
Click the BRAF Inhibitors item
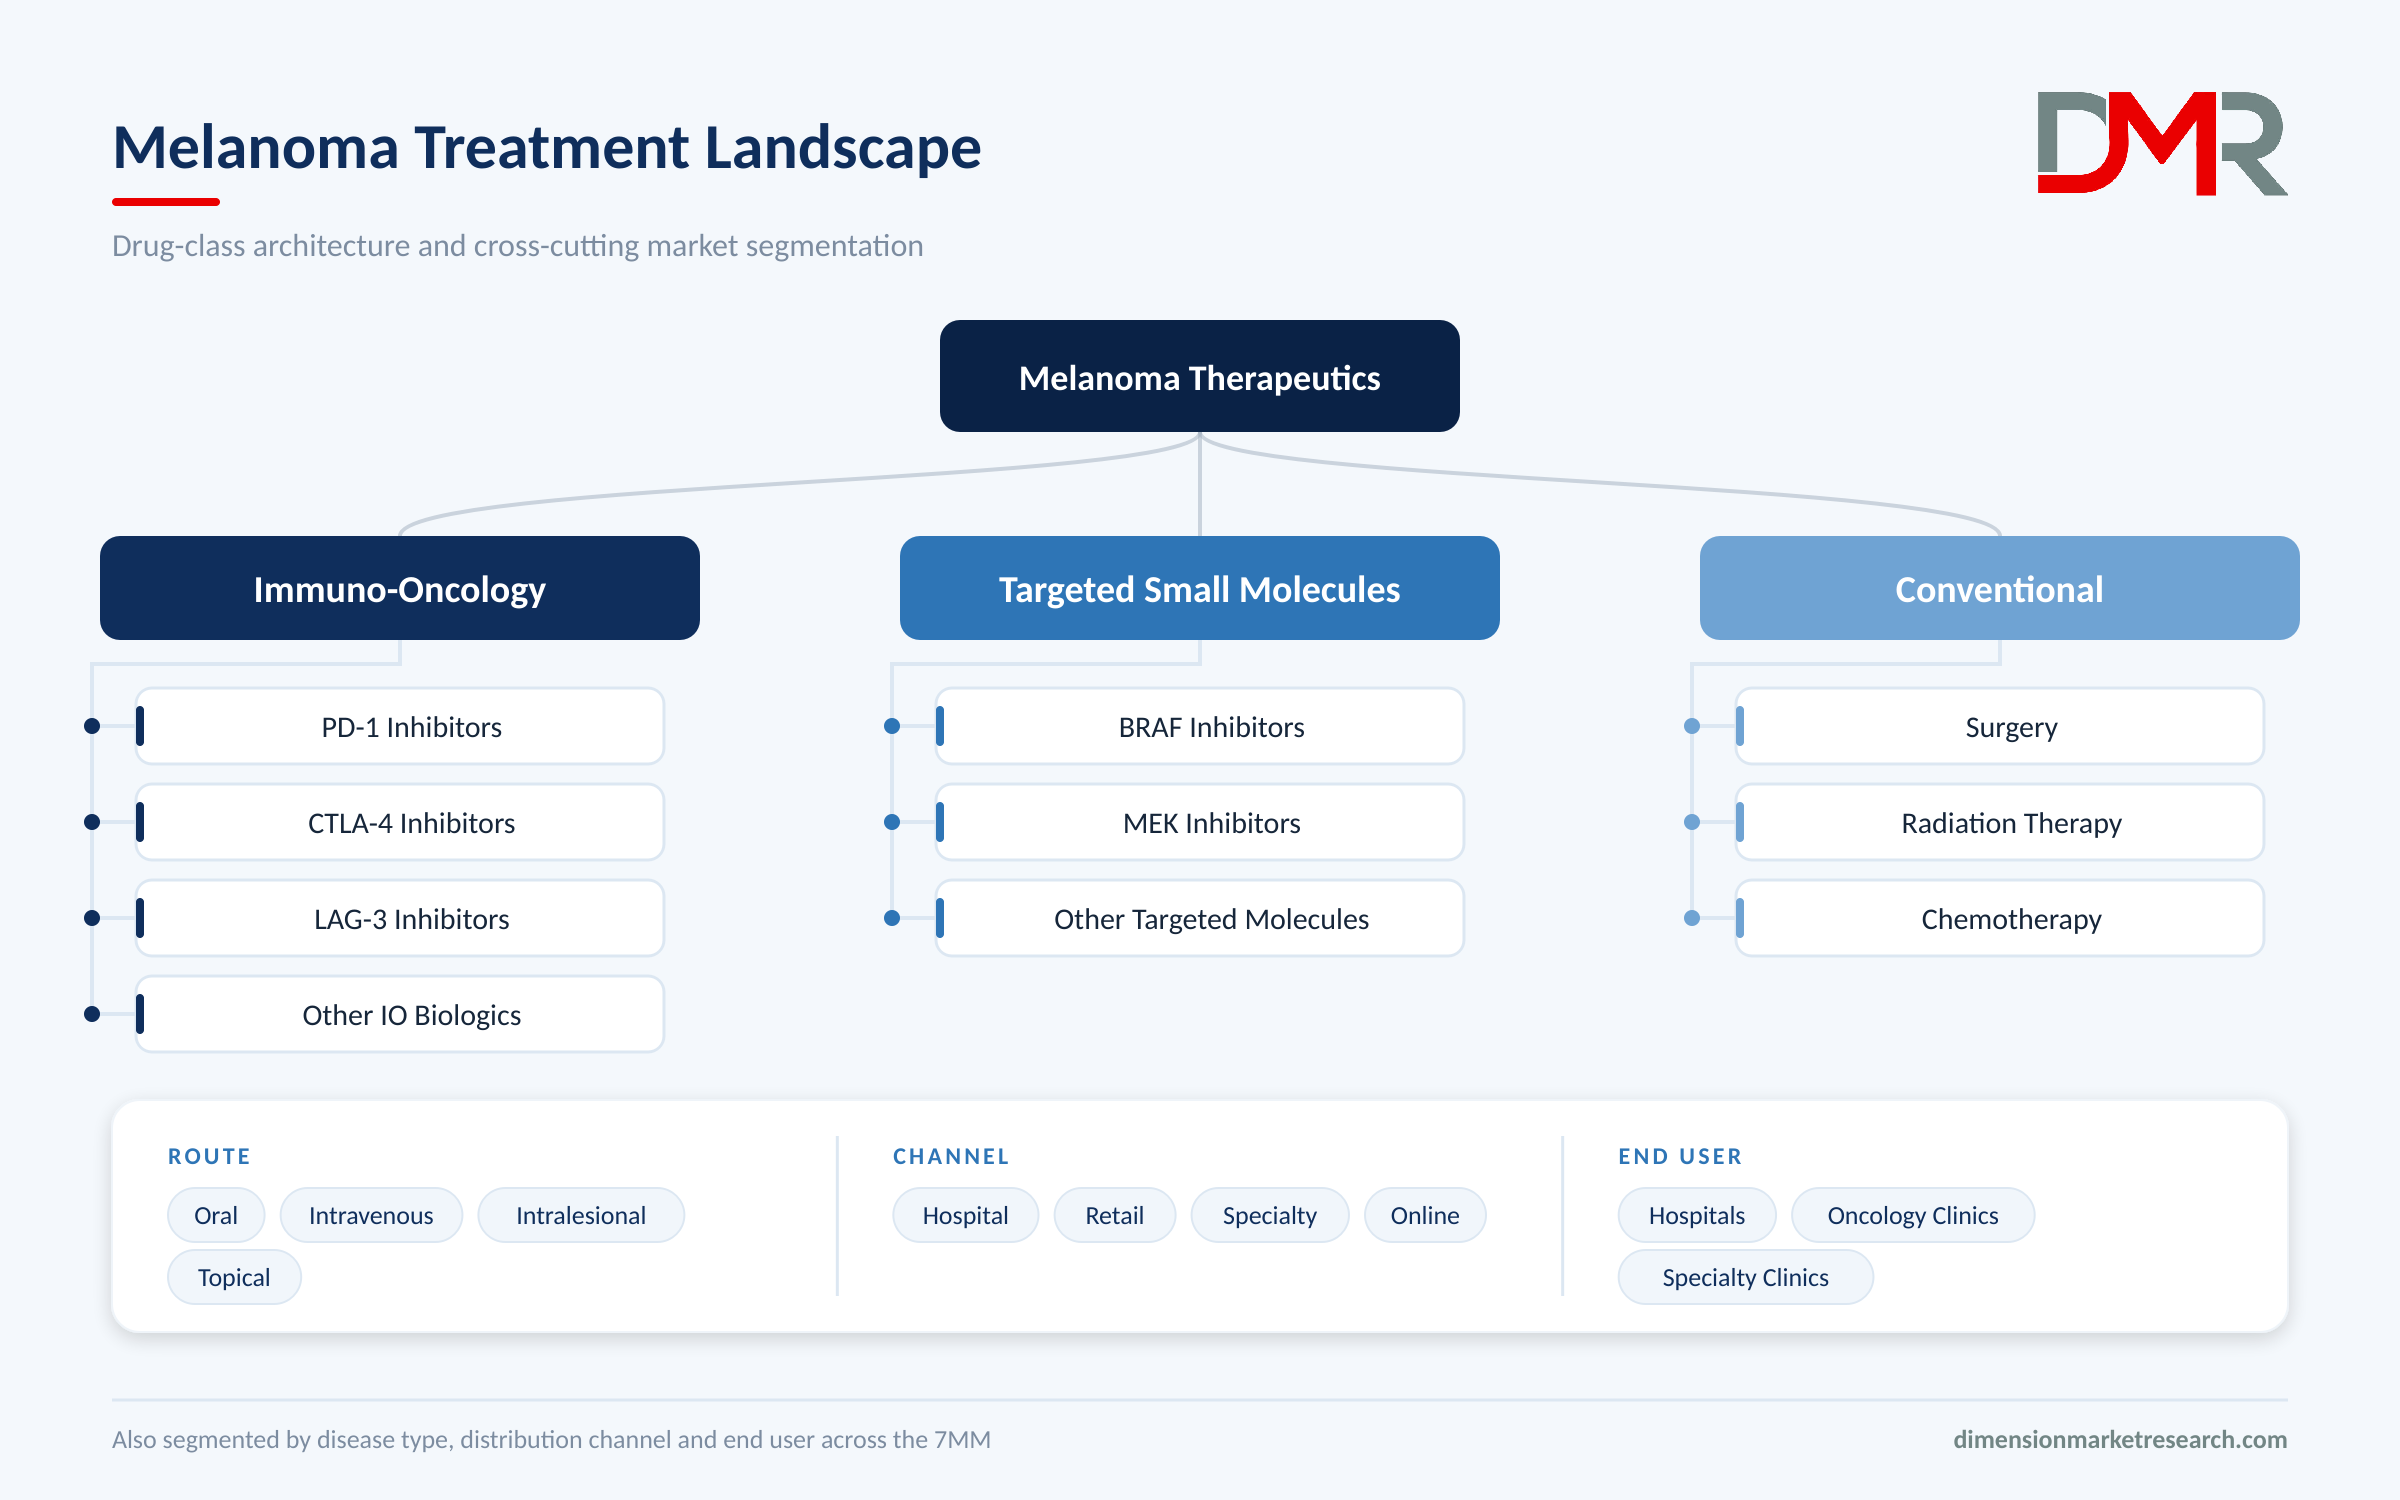[x=1200, y=726]
